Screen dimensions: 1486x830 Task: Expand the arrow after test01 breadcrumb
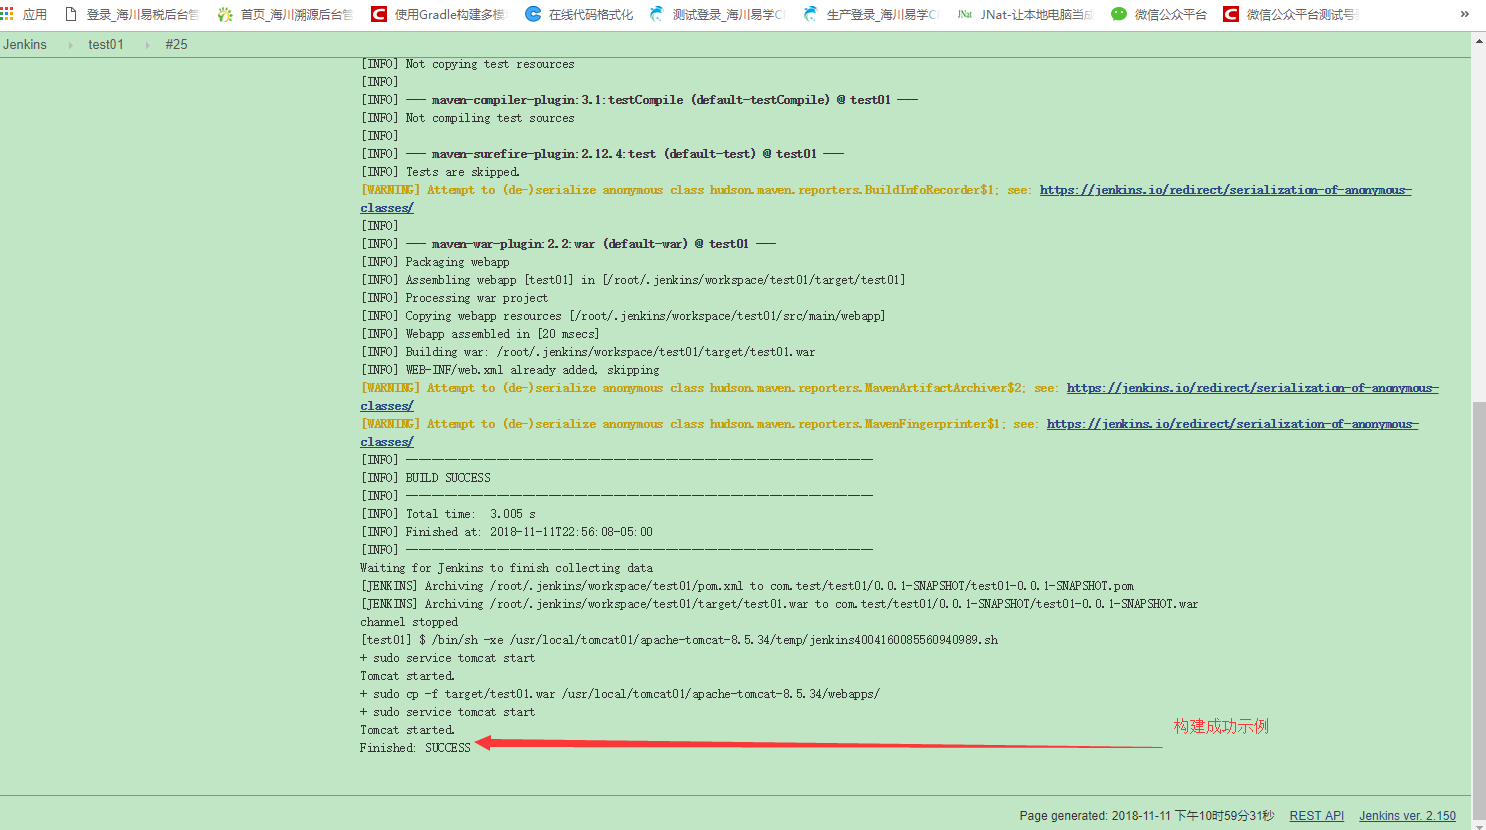(147, 45)
